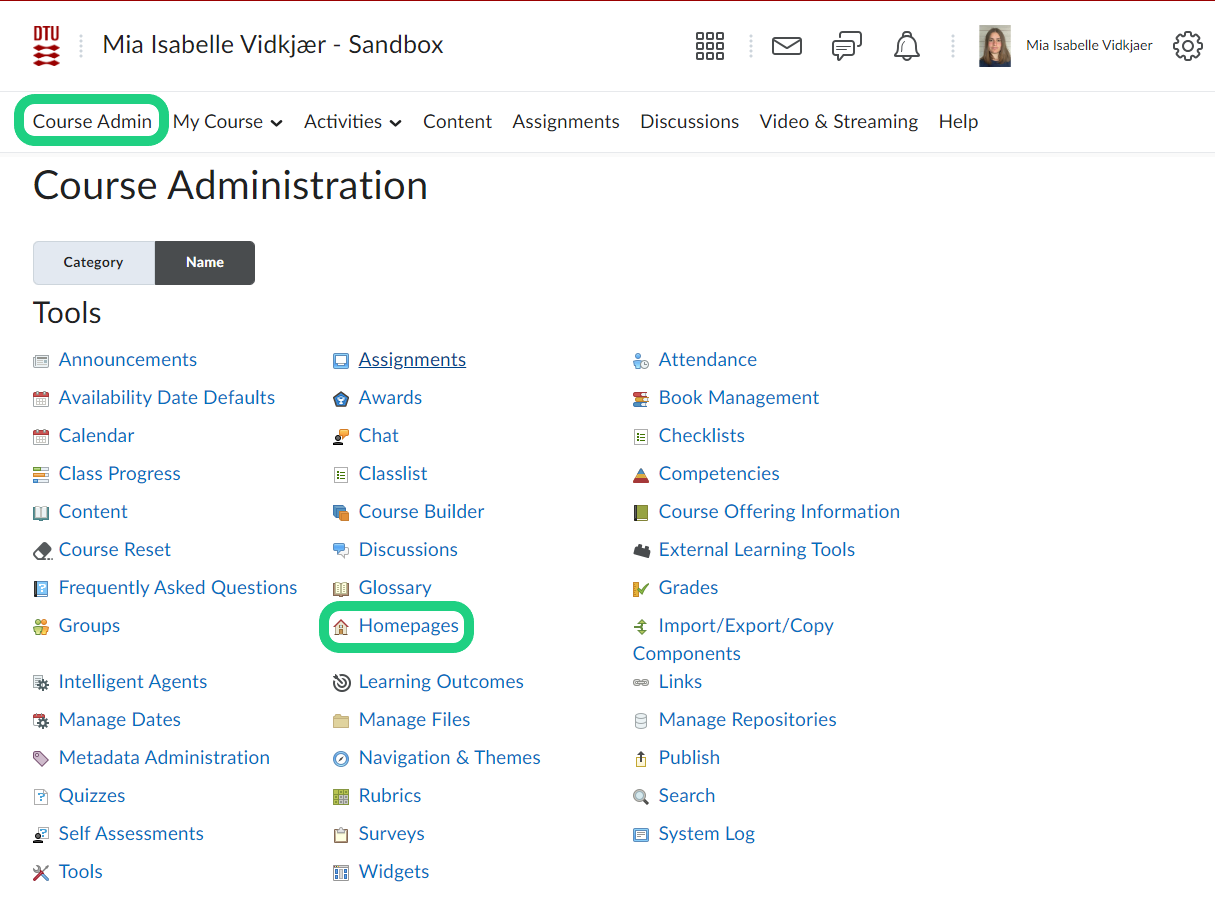Switch tool sorting to Name view
The height and width of the screenshot is (914, 1215).
coord(205,263)
